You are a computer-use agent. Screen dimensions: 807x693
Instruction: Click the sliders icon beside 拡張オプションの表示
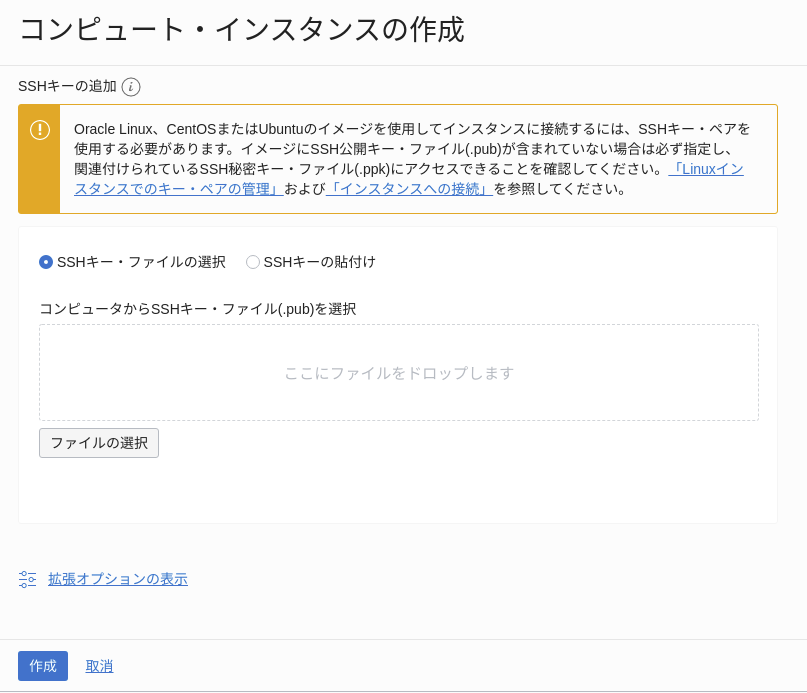pos(27,579)
